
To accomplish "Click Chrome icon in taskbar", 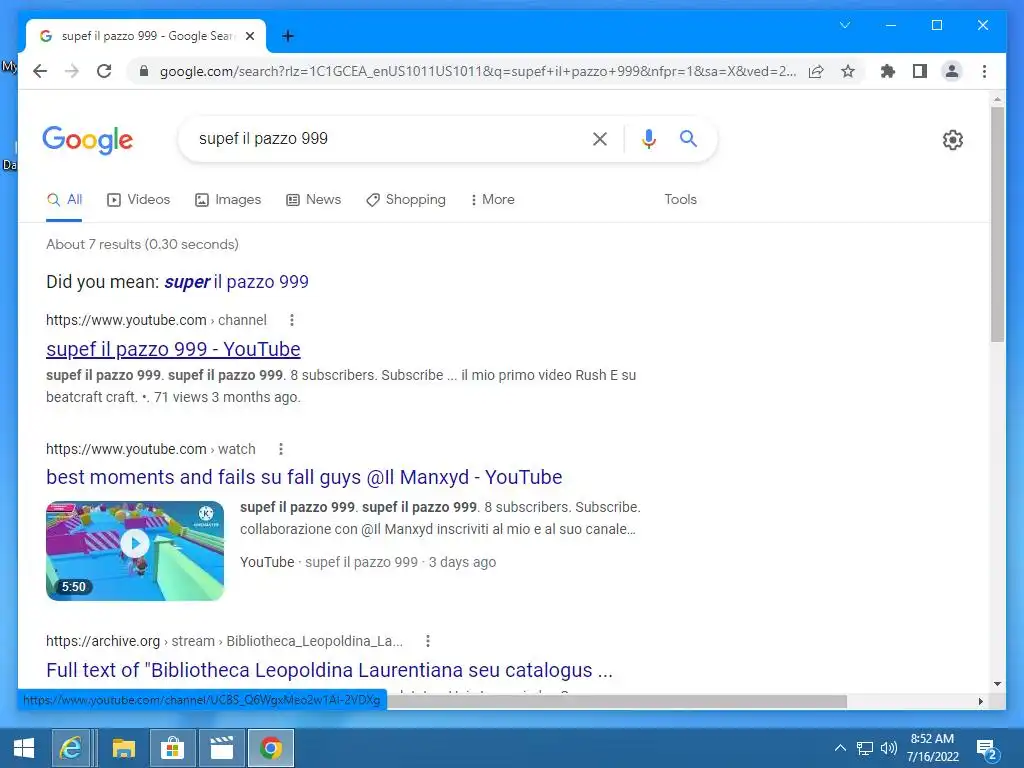I will coord(270,748).
